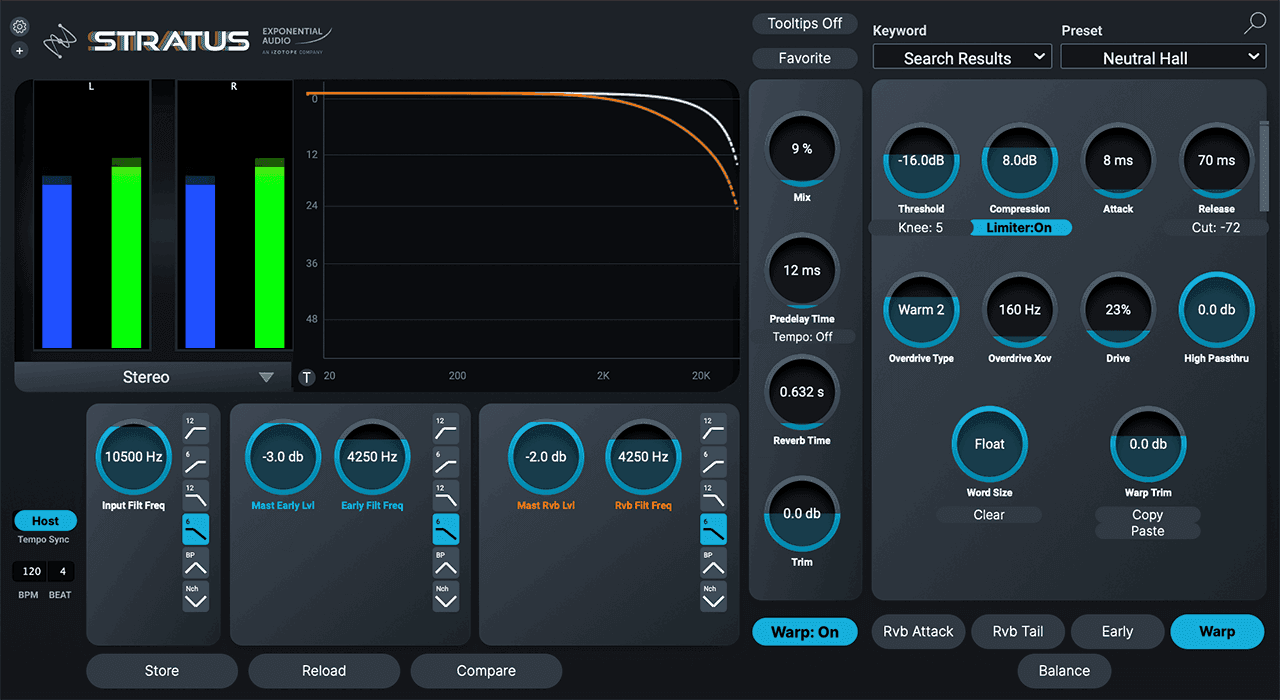1280x700 pixels.
Task: Click the Knee: 5 setting
Action: point(920,228)
